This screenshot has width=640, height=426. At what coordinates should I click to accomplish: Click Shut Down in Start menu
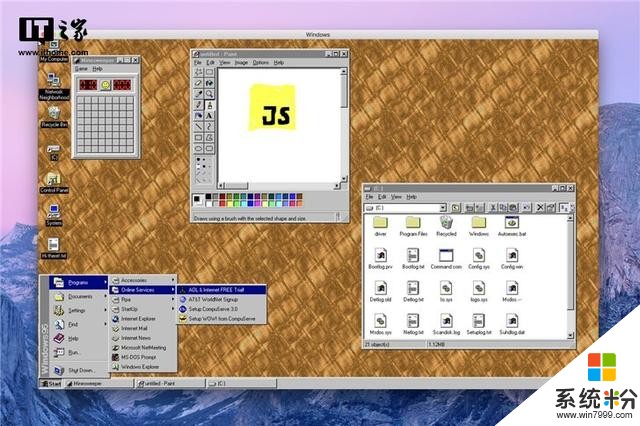(x=79, y=370)
